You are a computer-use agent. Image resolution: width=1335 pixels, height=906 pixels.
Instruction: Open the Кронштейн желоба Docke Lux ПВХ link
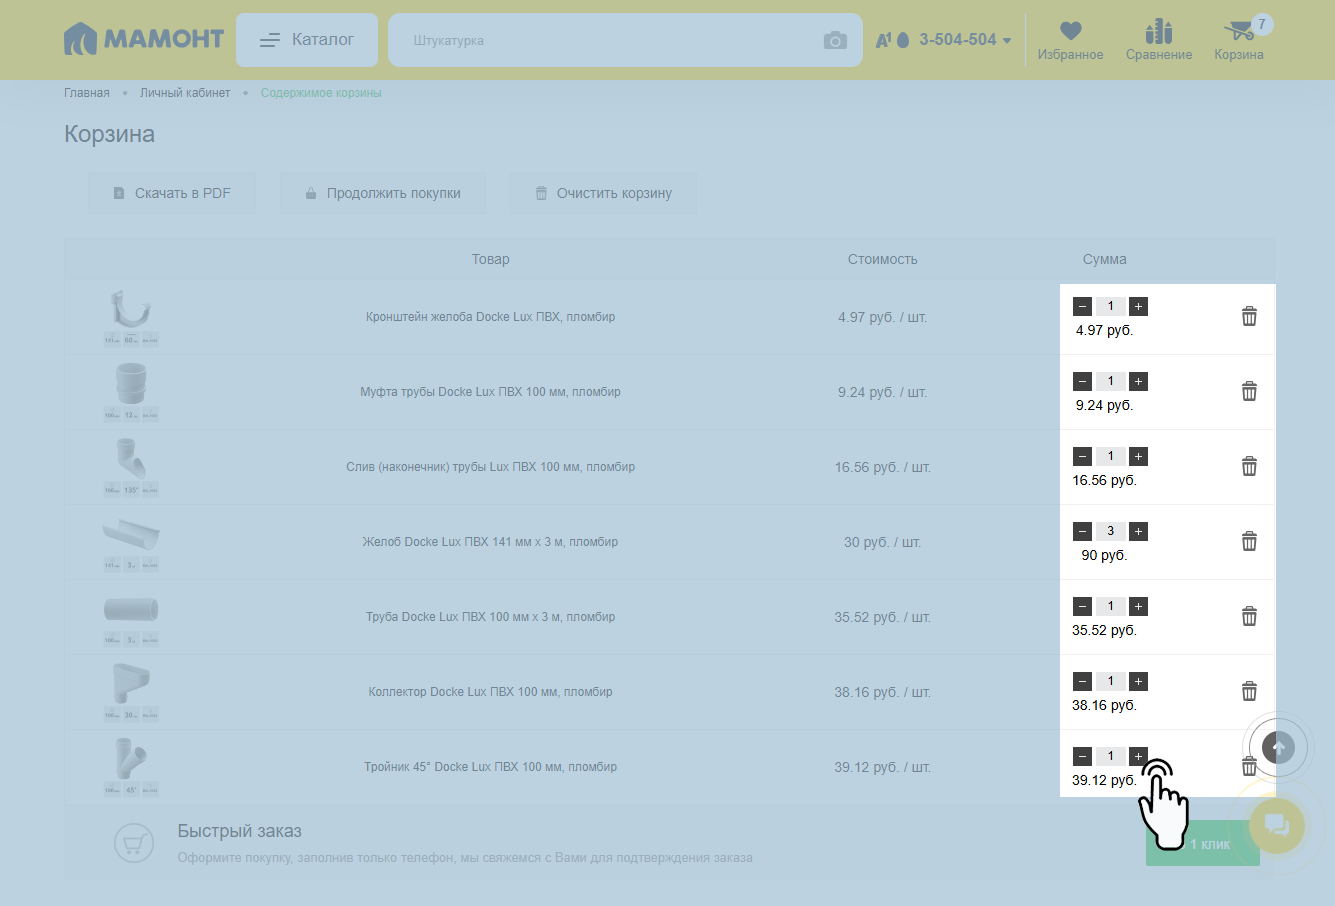[x=490, y=317]
